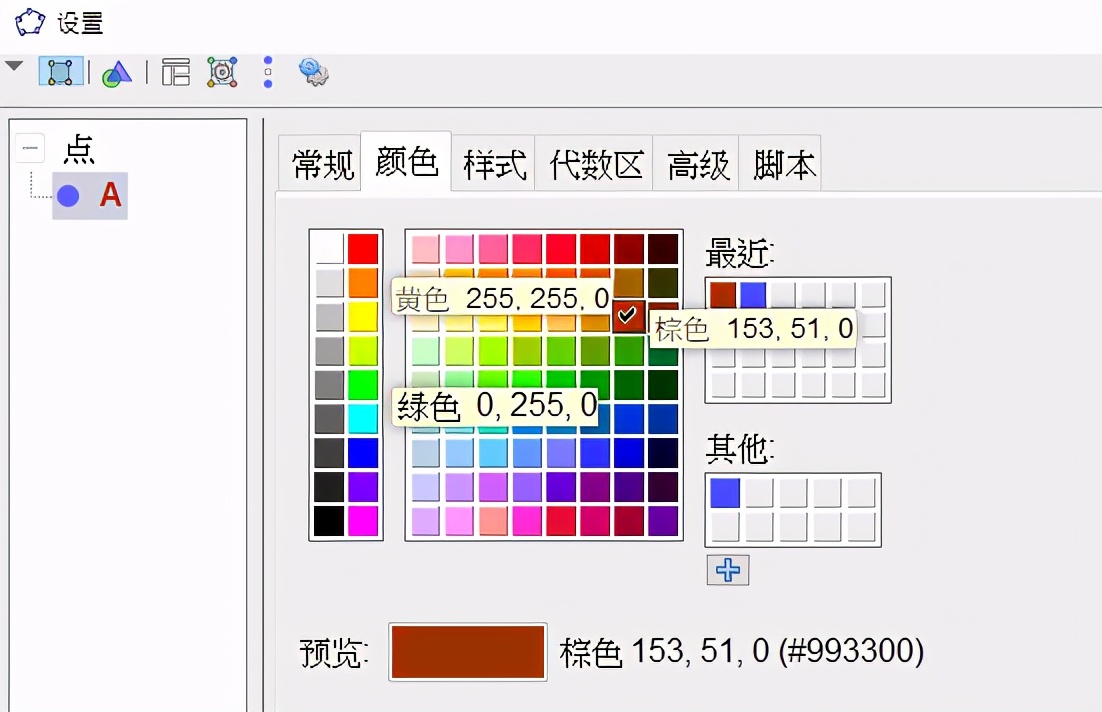Select the move selection tool icon on toolbar
This screenshot has width=1102, height=712.
point(60,72)
